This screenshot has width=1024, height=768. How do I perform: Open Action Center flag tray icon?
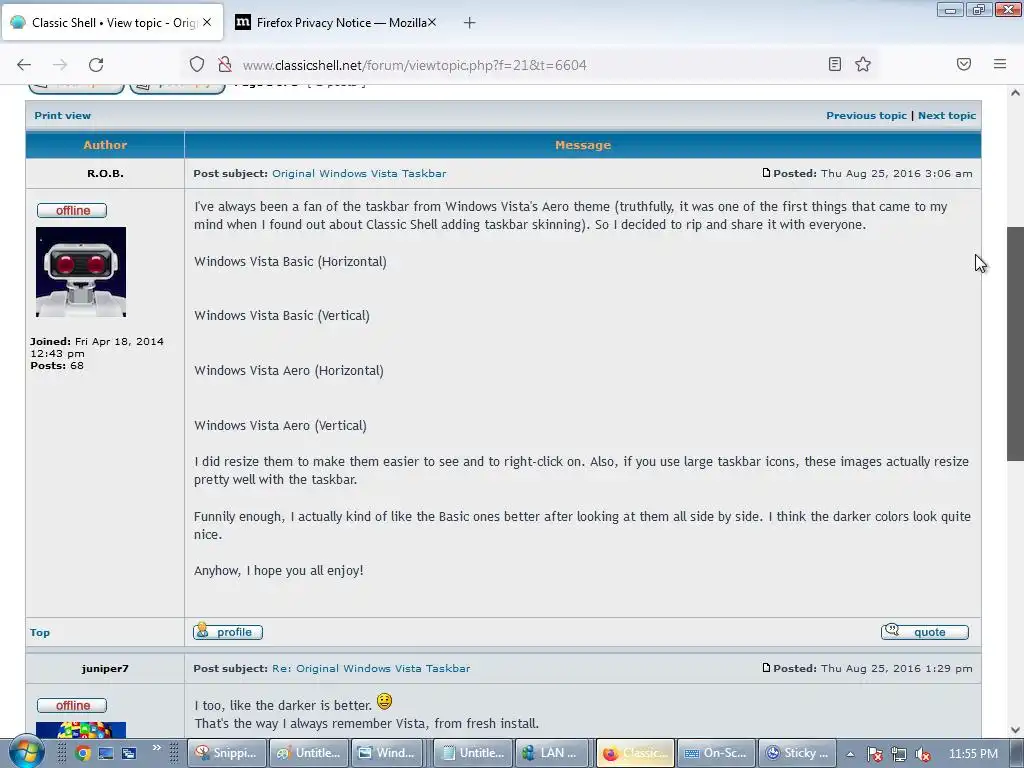pos(875,754)
